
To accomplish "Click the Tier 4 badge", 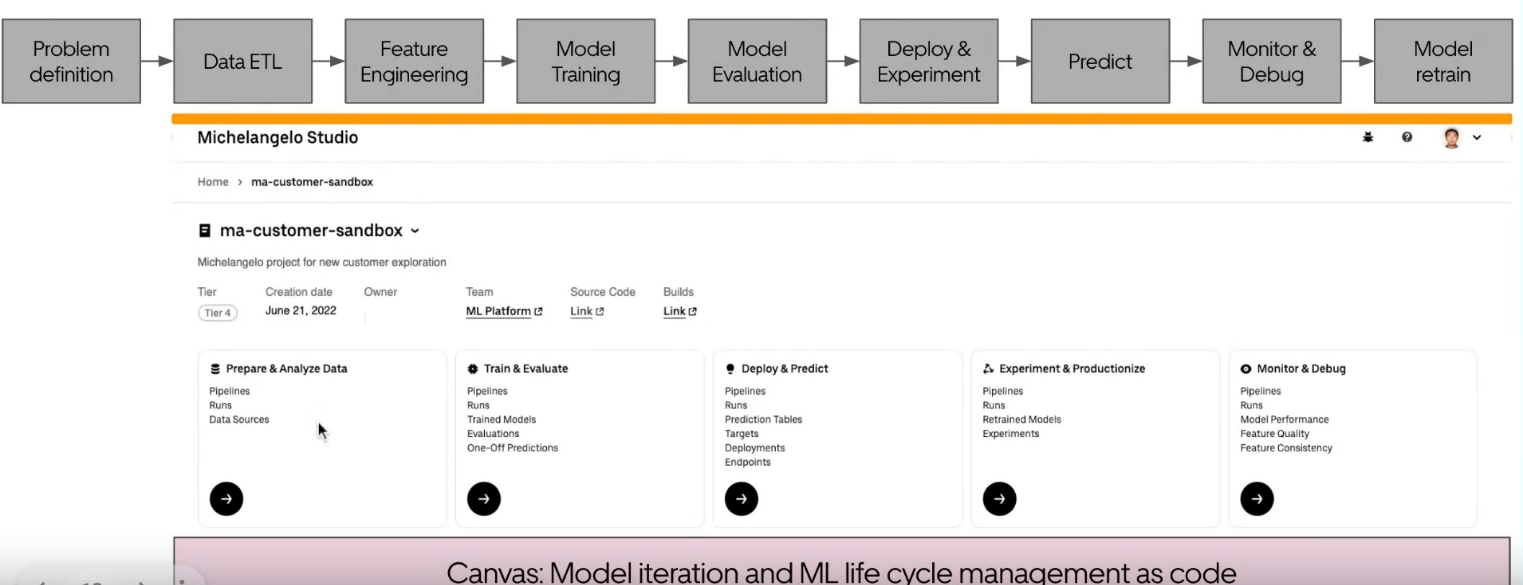I will pos(215,313).
